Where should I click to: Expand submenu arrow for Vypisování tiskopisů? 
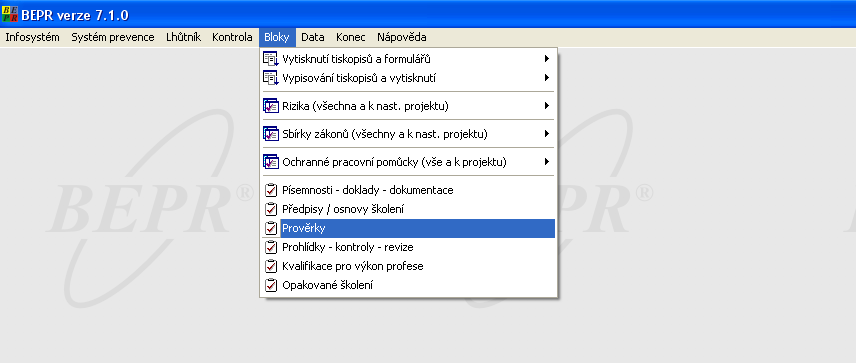pyautogui.click(x=546, y=78)
